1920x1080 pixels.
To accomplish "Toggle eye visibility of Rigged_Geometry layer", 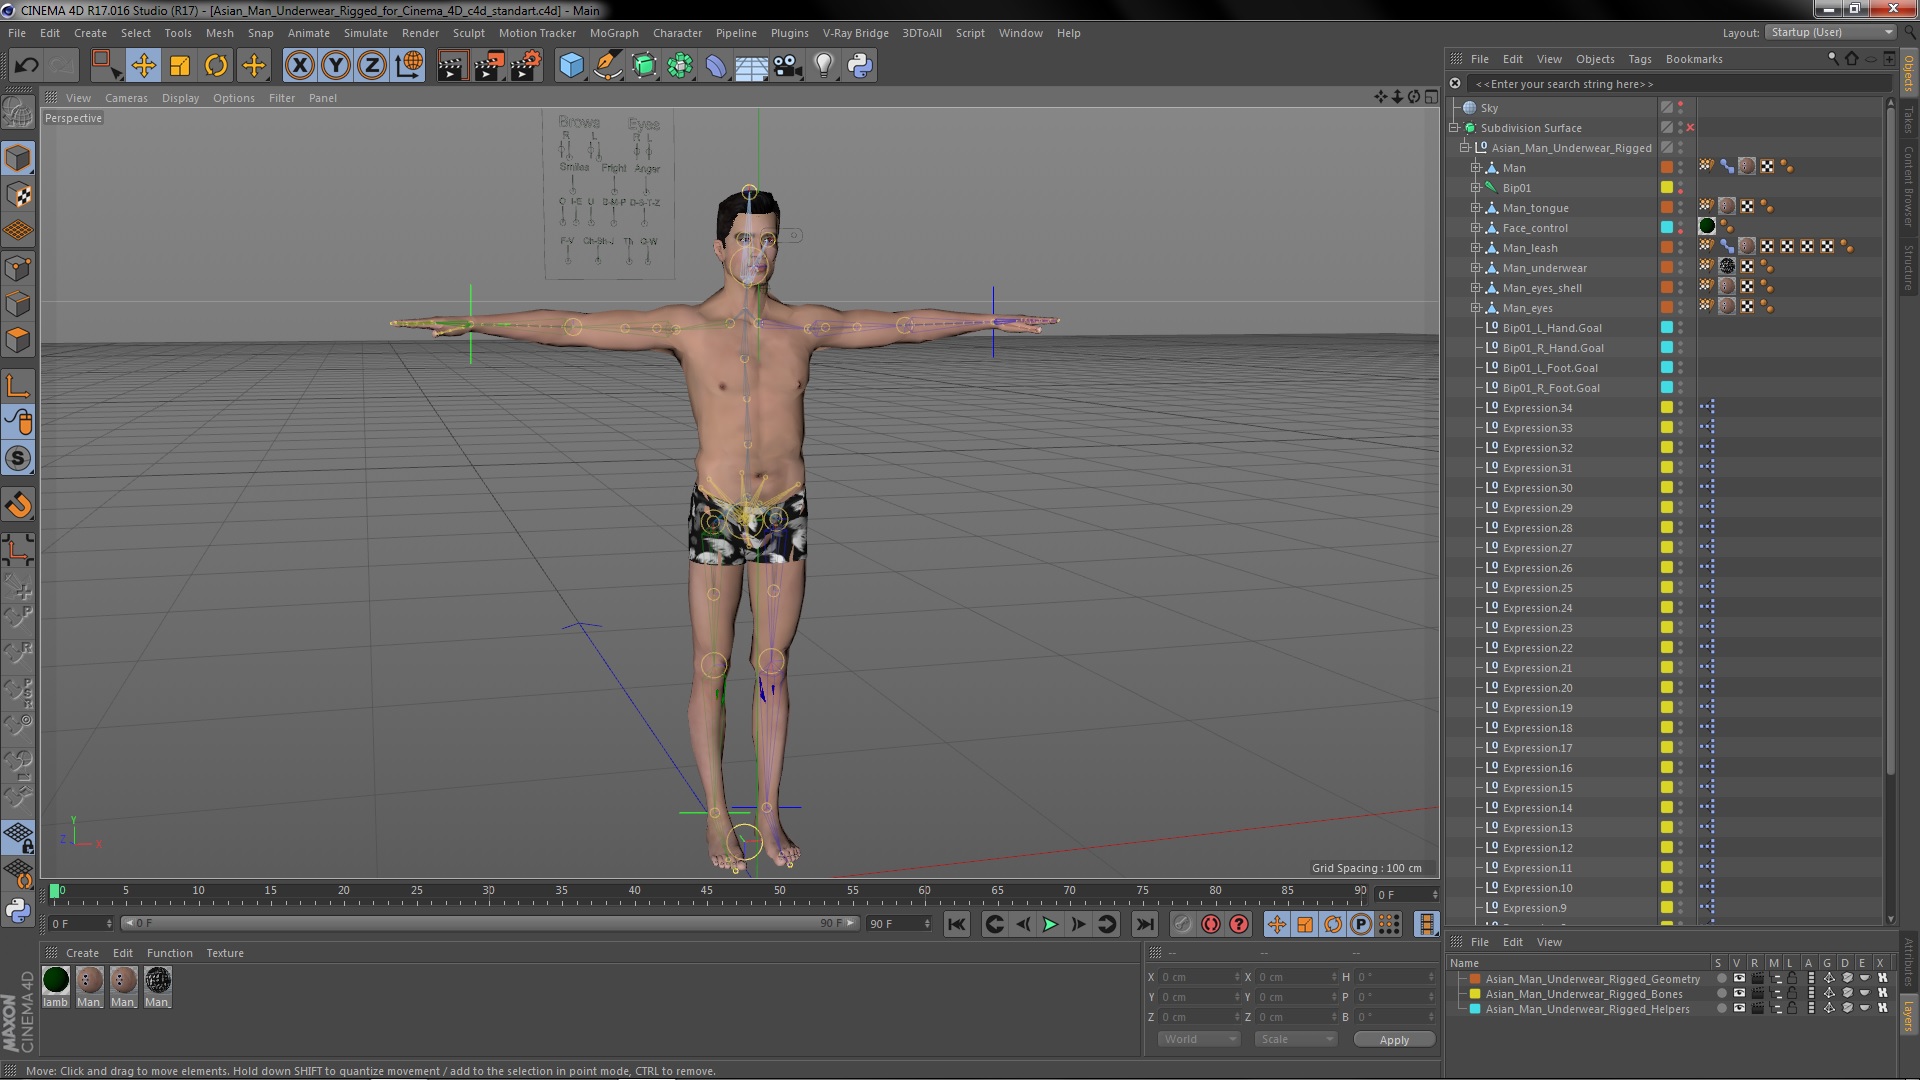I will coord(1739,979).
